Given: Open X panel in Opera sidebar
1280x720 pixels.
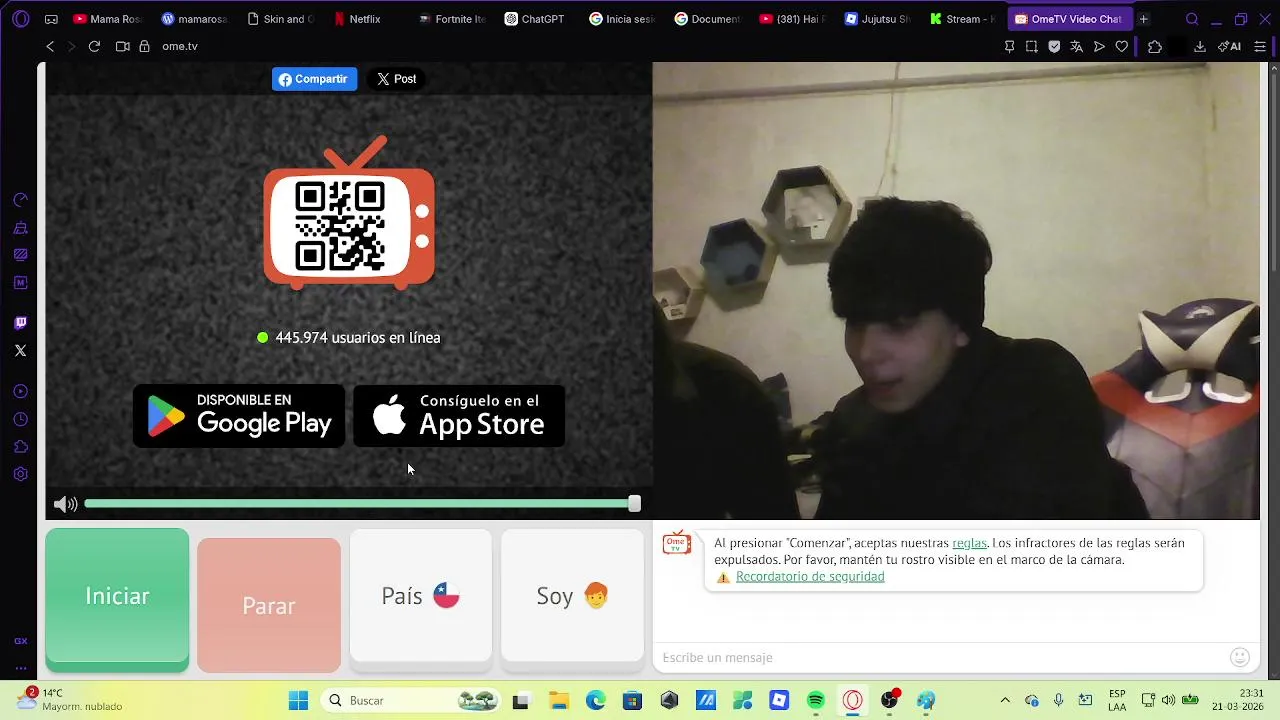Looking at the screenshot, I should click(x=20, y=350).
